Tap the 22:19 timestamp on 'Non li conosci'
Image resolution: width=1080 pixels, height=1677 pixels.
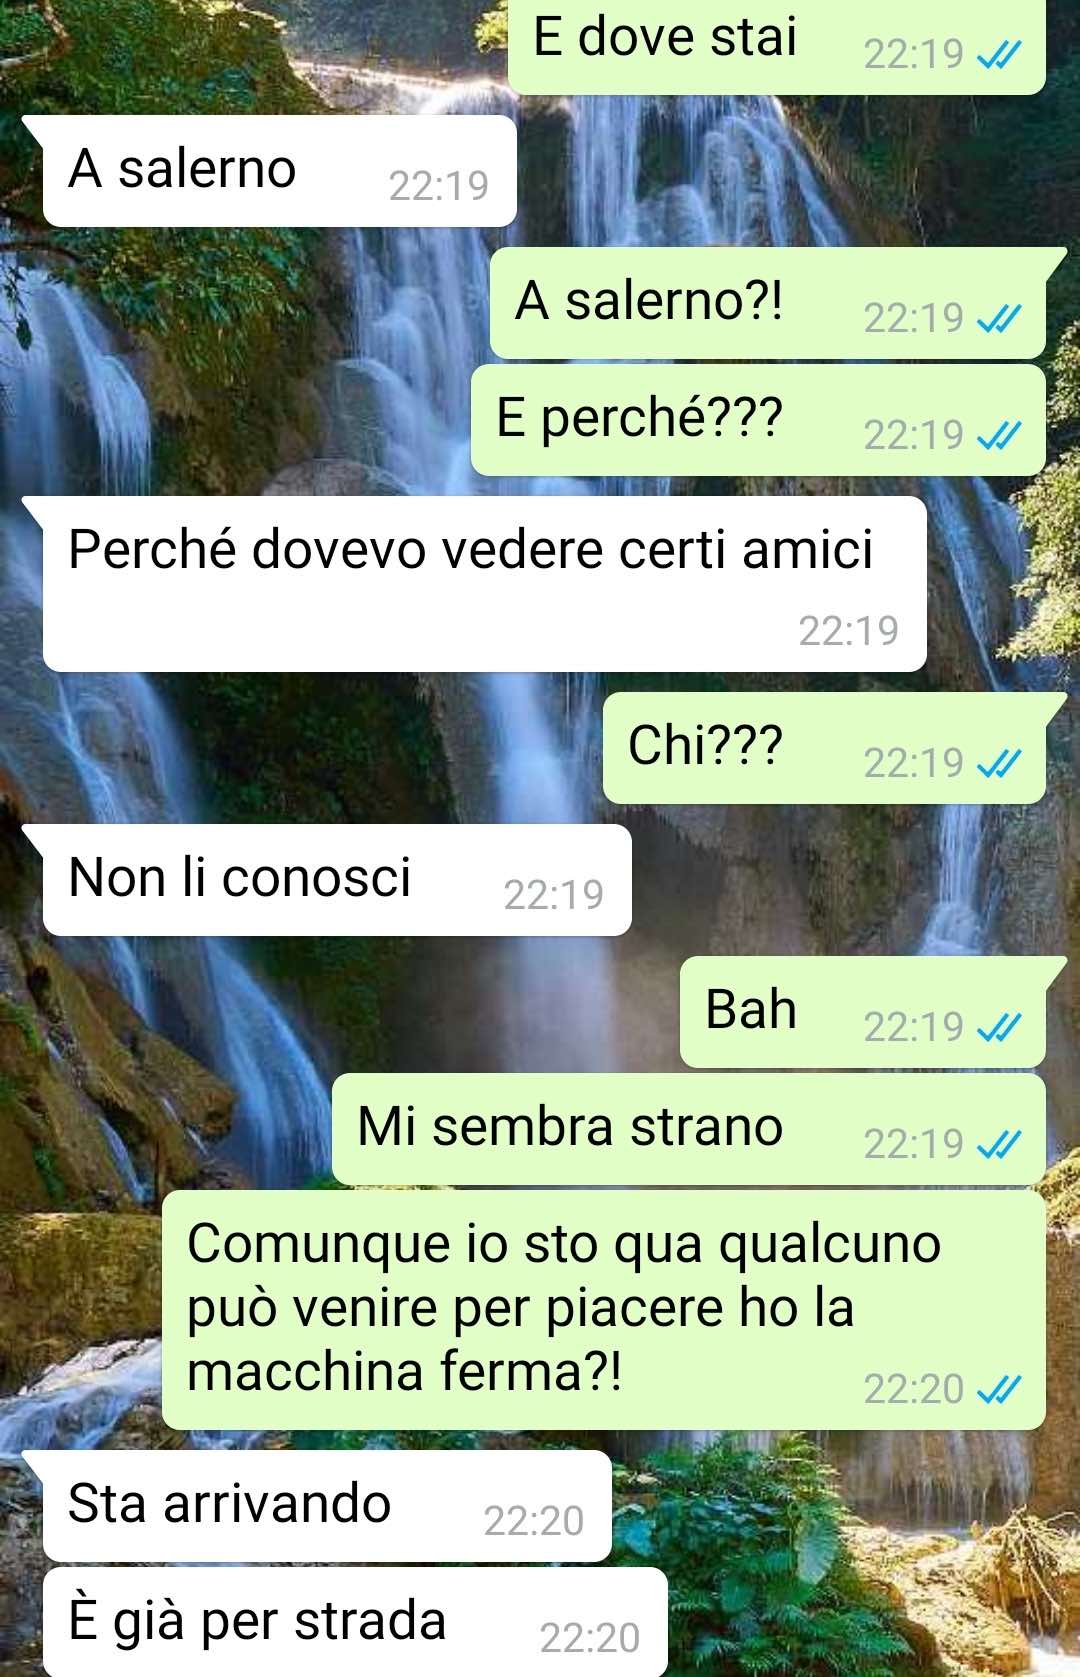pos(553,895)
